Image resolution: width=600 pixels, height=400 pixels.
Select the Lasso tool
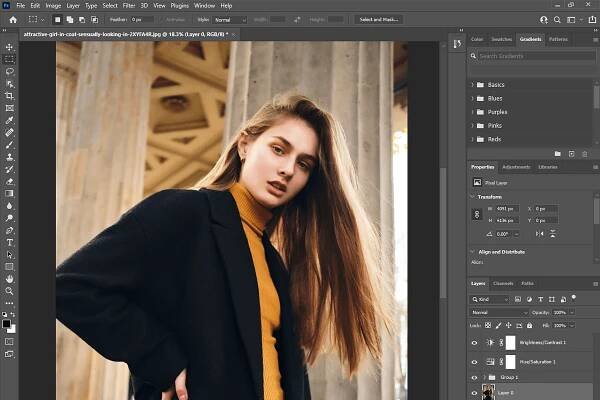(10, 71)
